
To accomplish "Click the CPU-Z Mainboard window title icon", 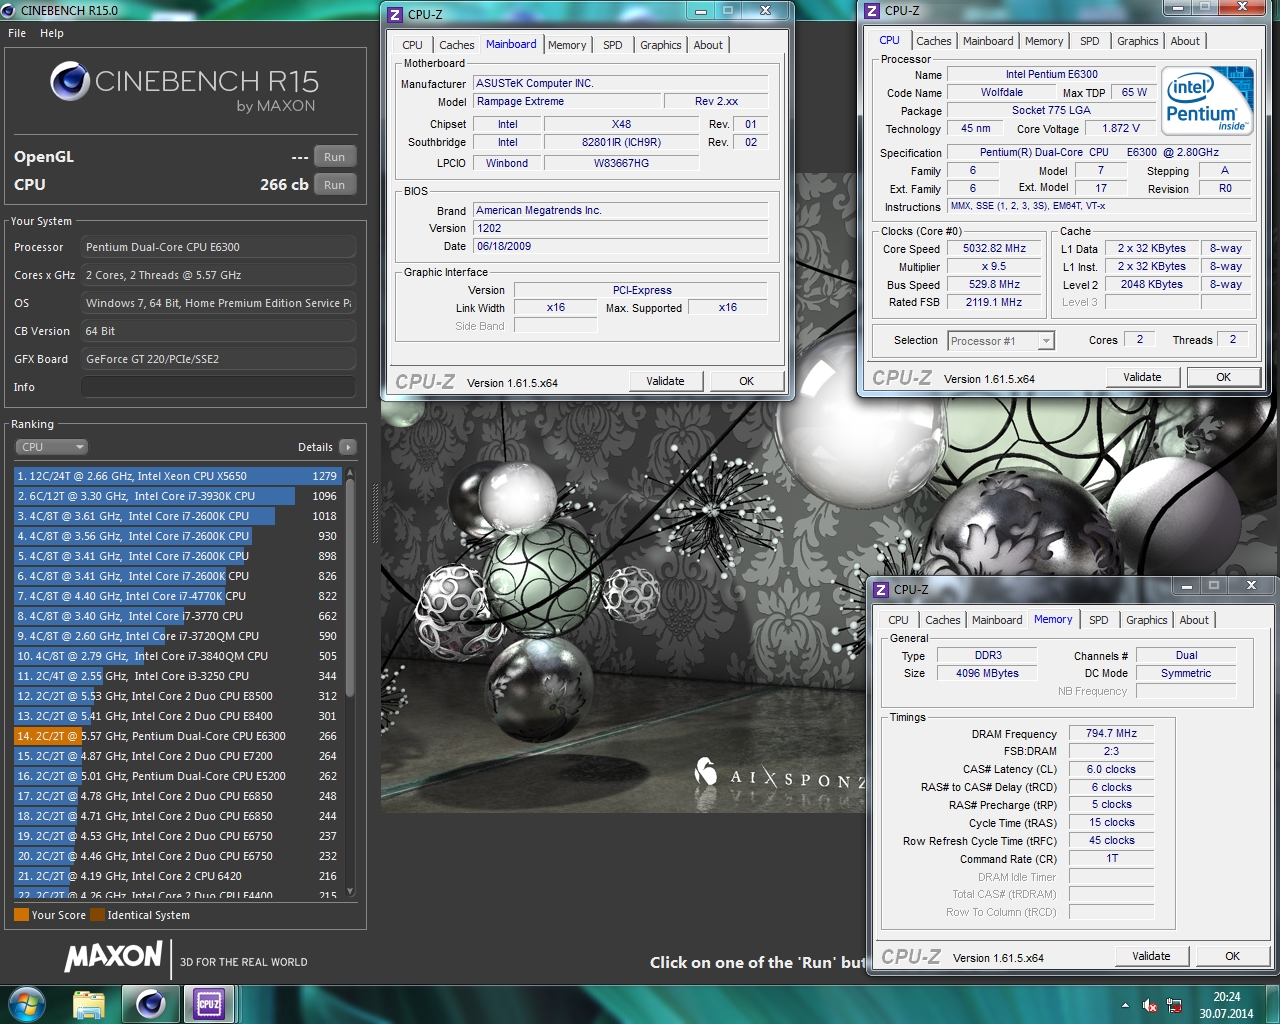I will [395, 14].
